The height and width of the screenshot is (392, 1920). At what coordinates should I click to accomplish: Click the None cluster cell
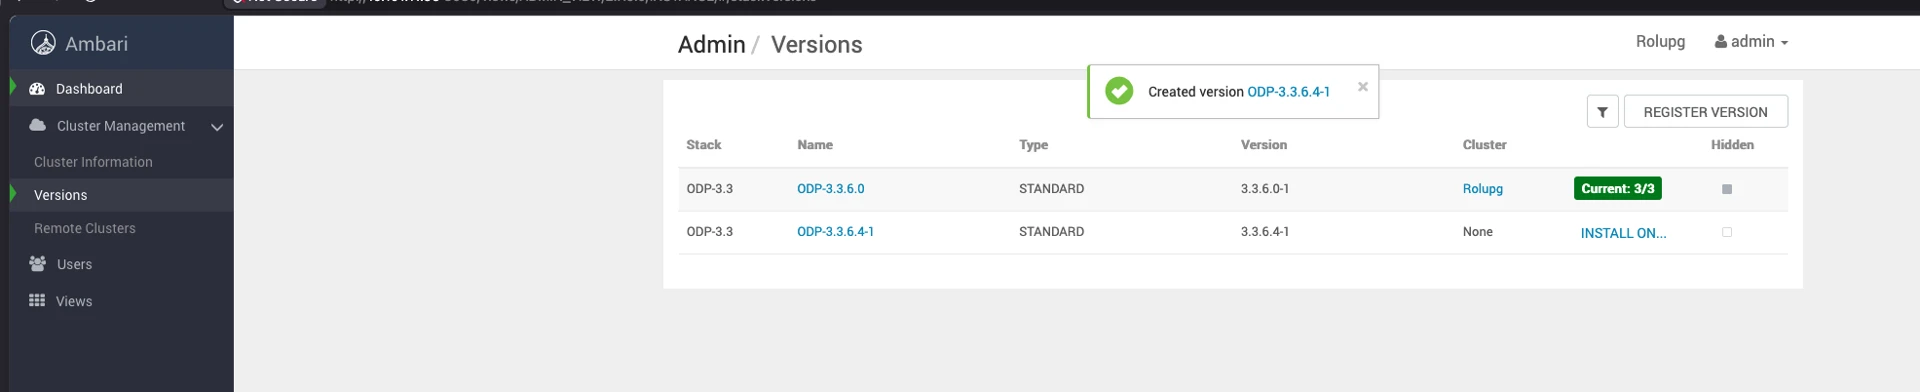pyautogui.click(x=1477, y=232)
